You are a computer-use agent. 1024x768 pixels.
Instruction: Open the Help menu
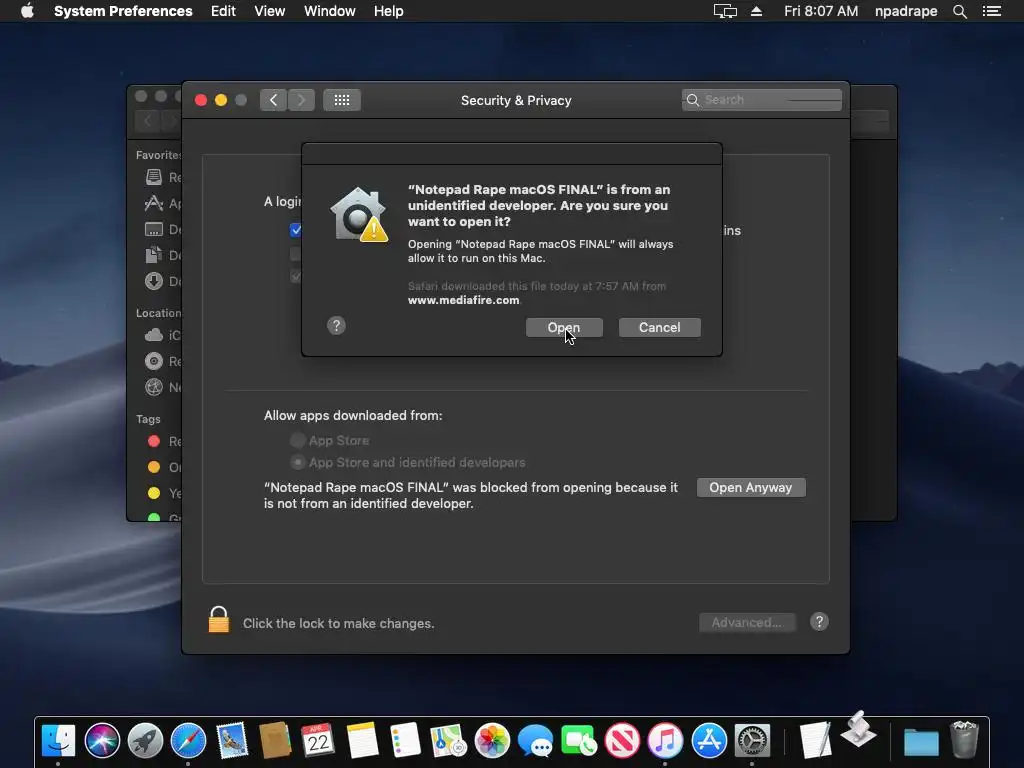tap(389, 11)
